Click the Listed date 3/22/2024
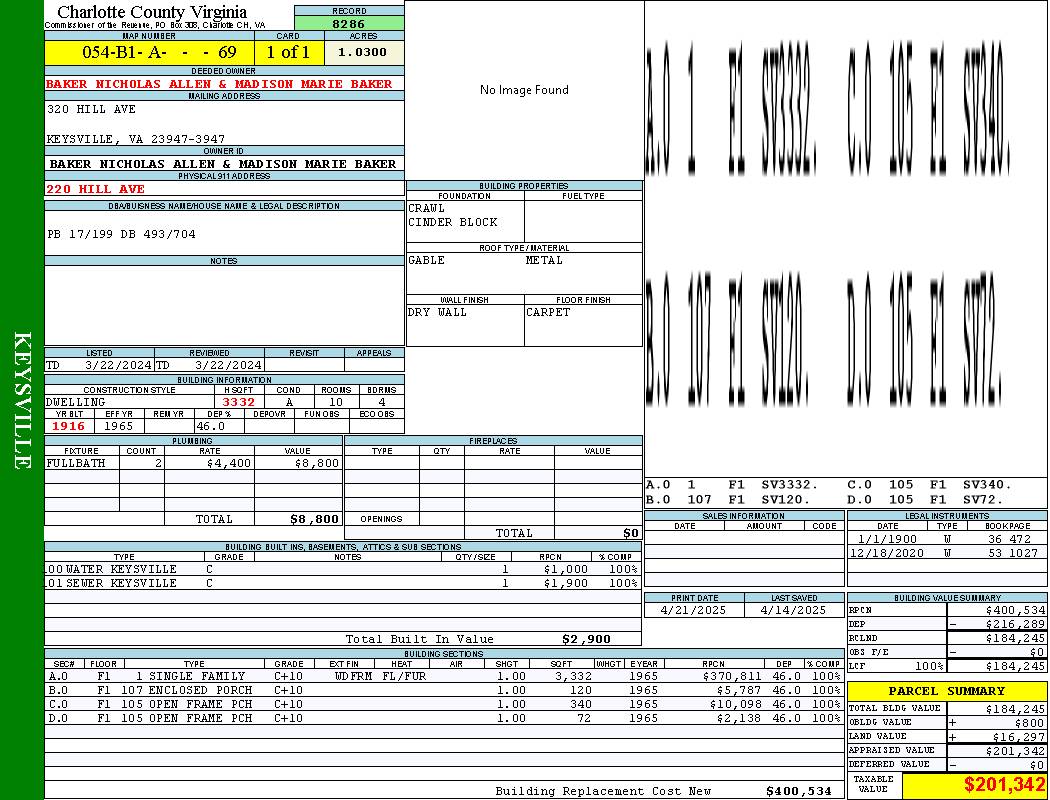This screenshot has height=800, width=1050. pos(118,366)
